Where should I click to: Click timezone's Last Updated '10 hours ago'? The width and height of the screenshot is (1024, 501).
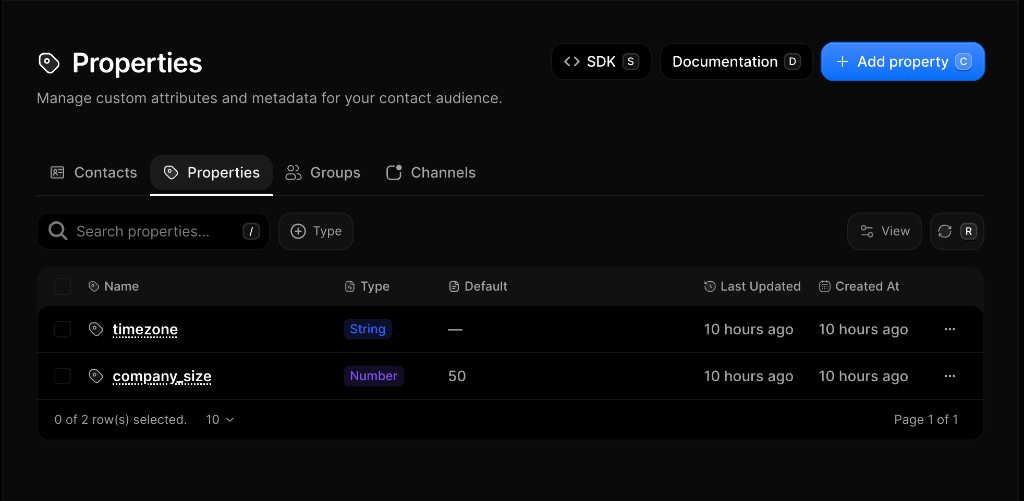pyautogui.click(x=748, y=329)
